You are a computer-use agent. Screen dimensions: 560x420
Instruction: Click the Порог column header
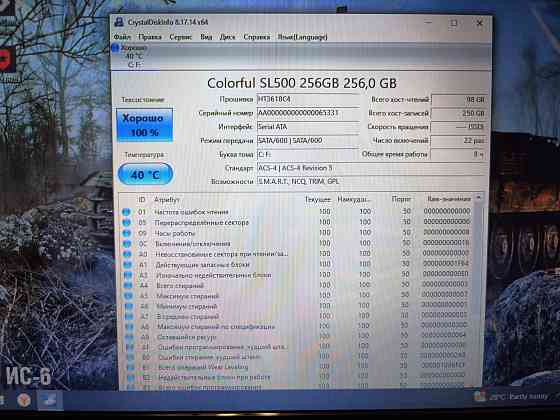pyautogui.click(x=401, y=199)
